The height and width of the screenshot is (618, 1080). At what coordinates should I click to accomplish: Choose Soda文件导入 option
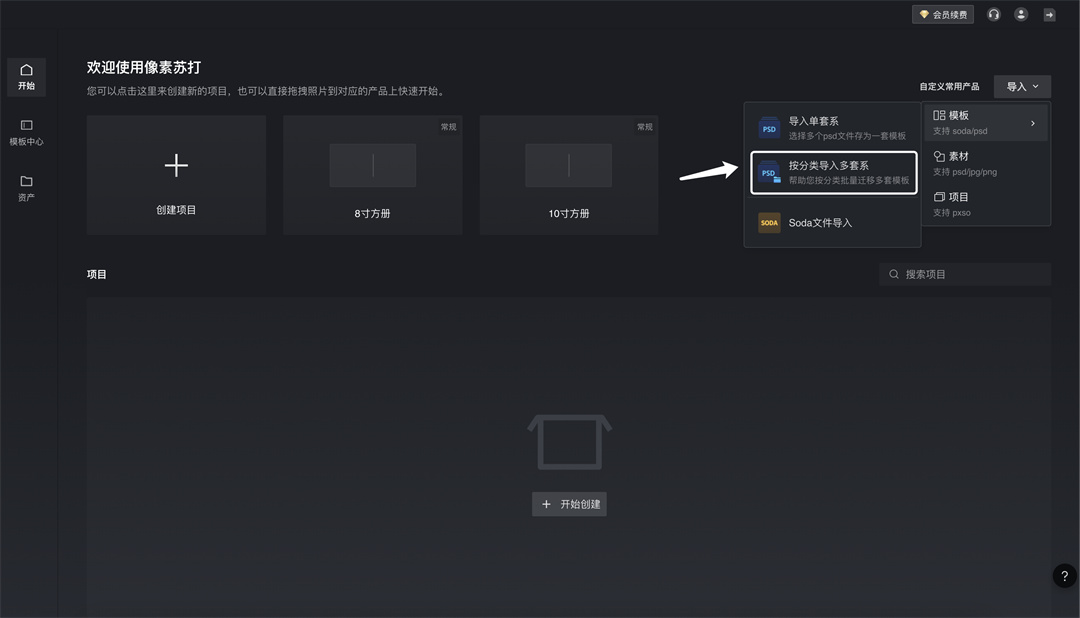coord(833,223)
